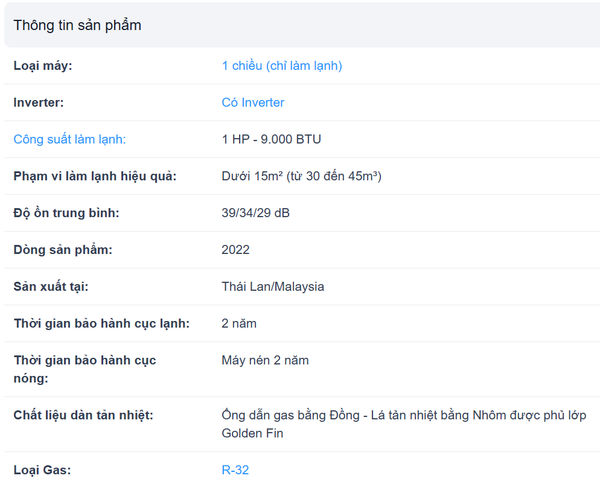600x482 pixels.
Task: Select the 'Thái Lan/Malaysia' origin text
Action: (x=273, y=287)
